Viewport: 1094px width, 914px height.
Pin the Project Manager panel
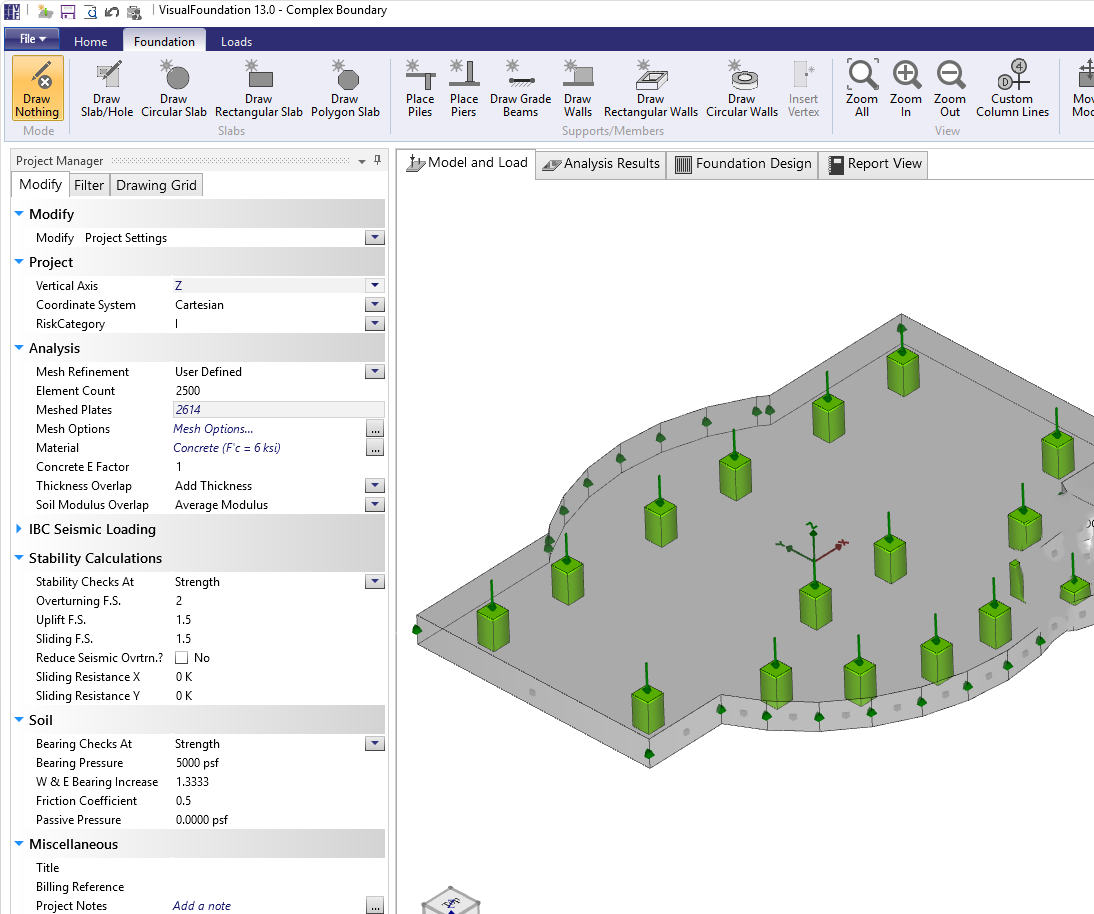coord(377,160)
